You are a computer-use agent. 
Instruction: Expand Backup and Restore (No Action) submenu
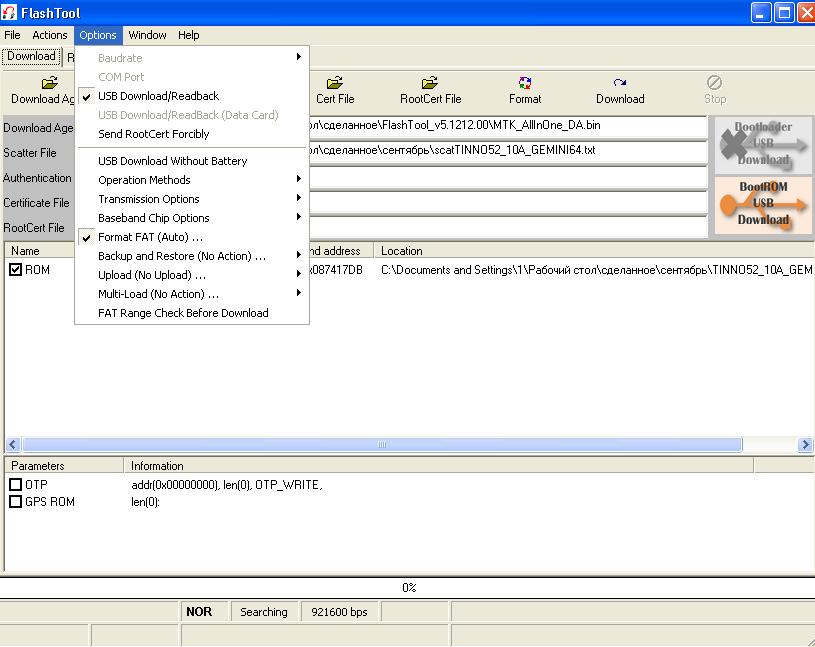(x=192, y=256)
